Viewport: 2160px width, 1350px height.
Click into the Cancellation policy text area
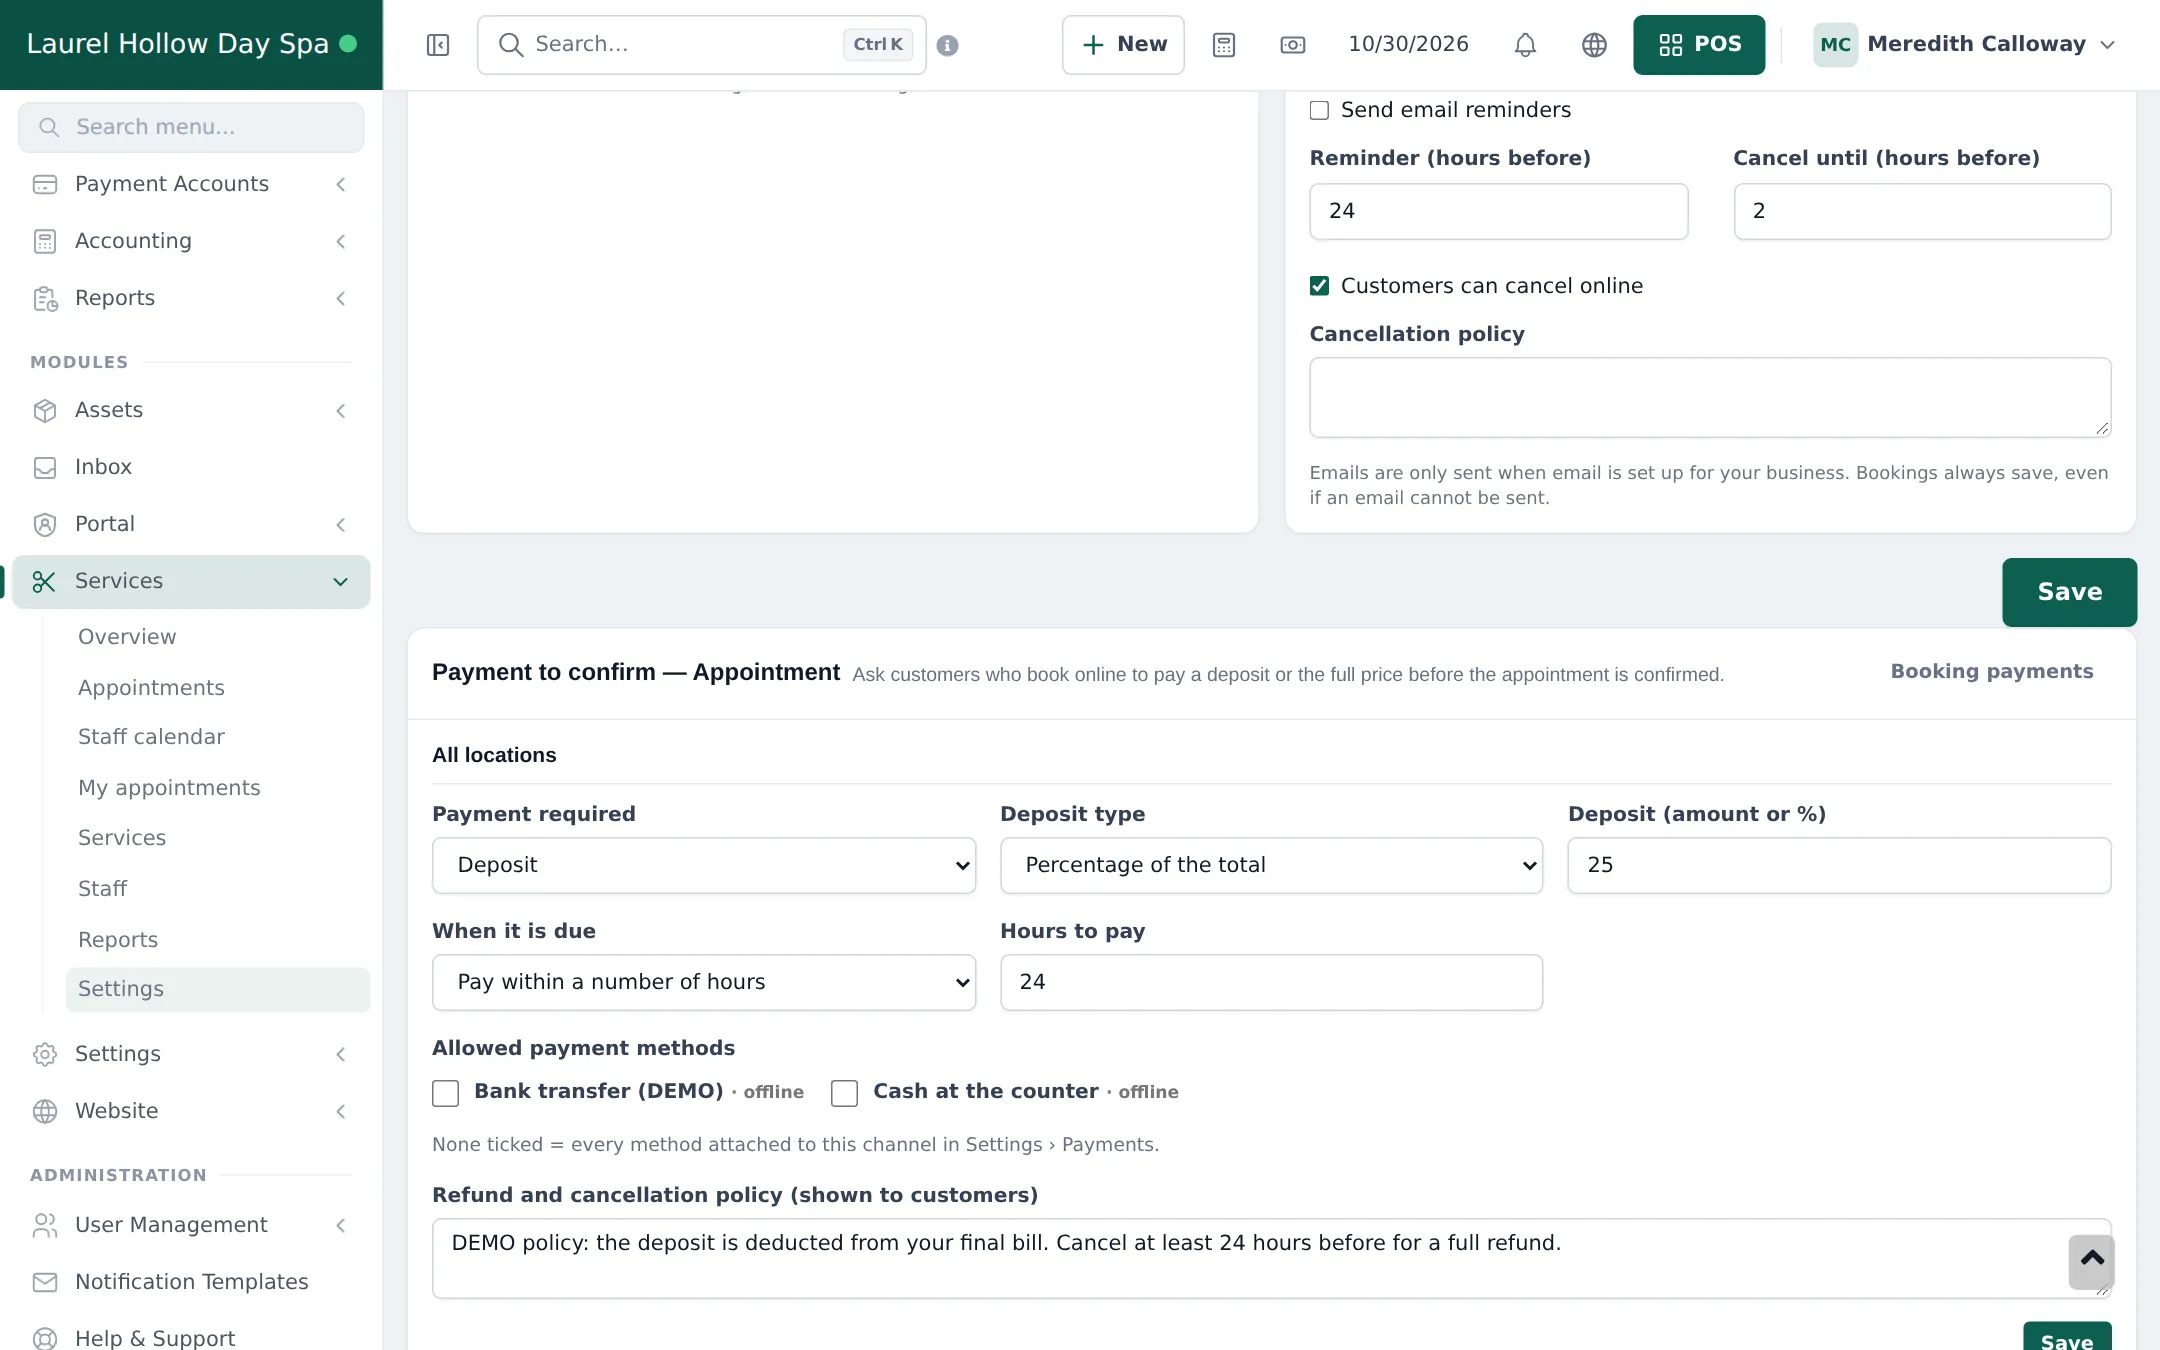pyautogui.click(x=1710, y=397)
